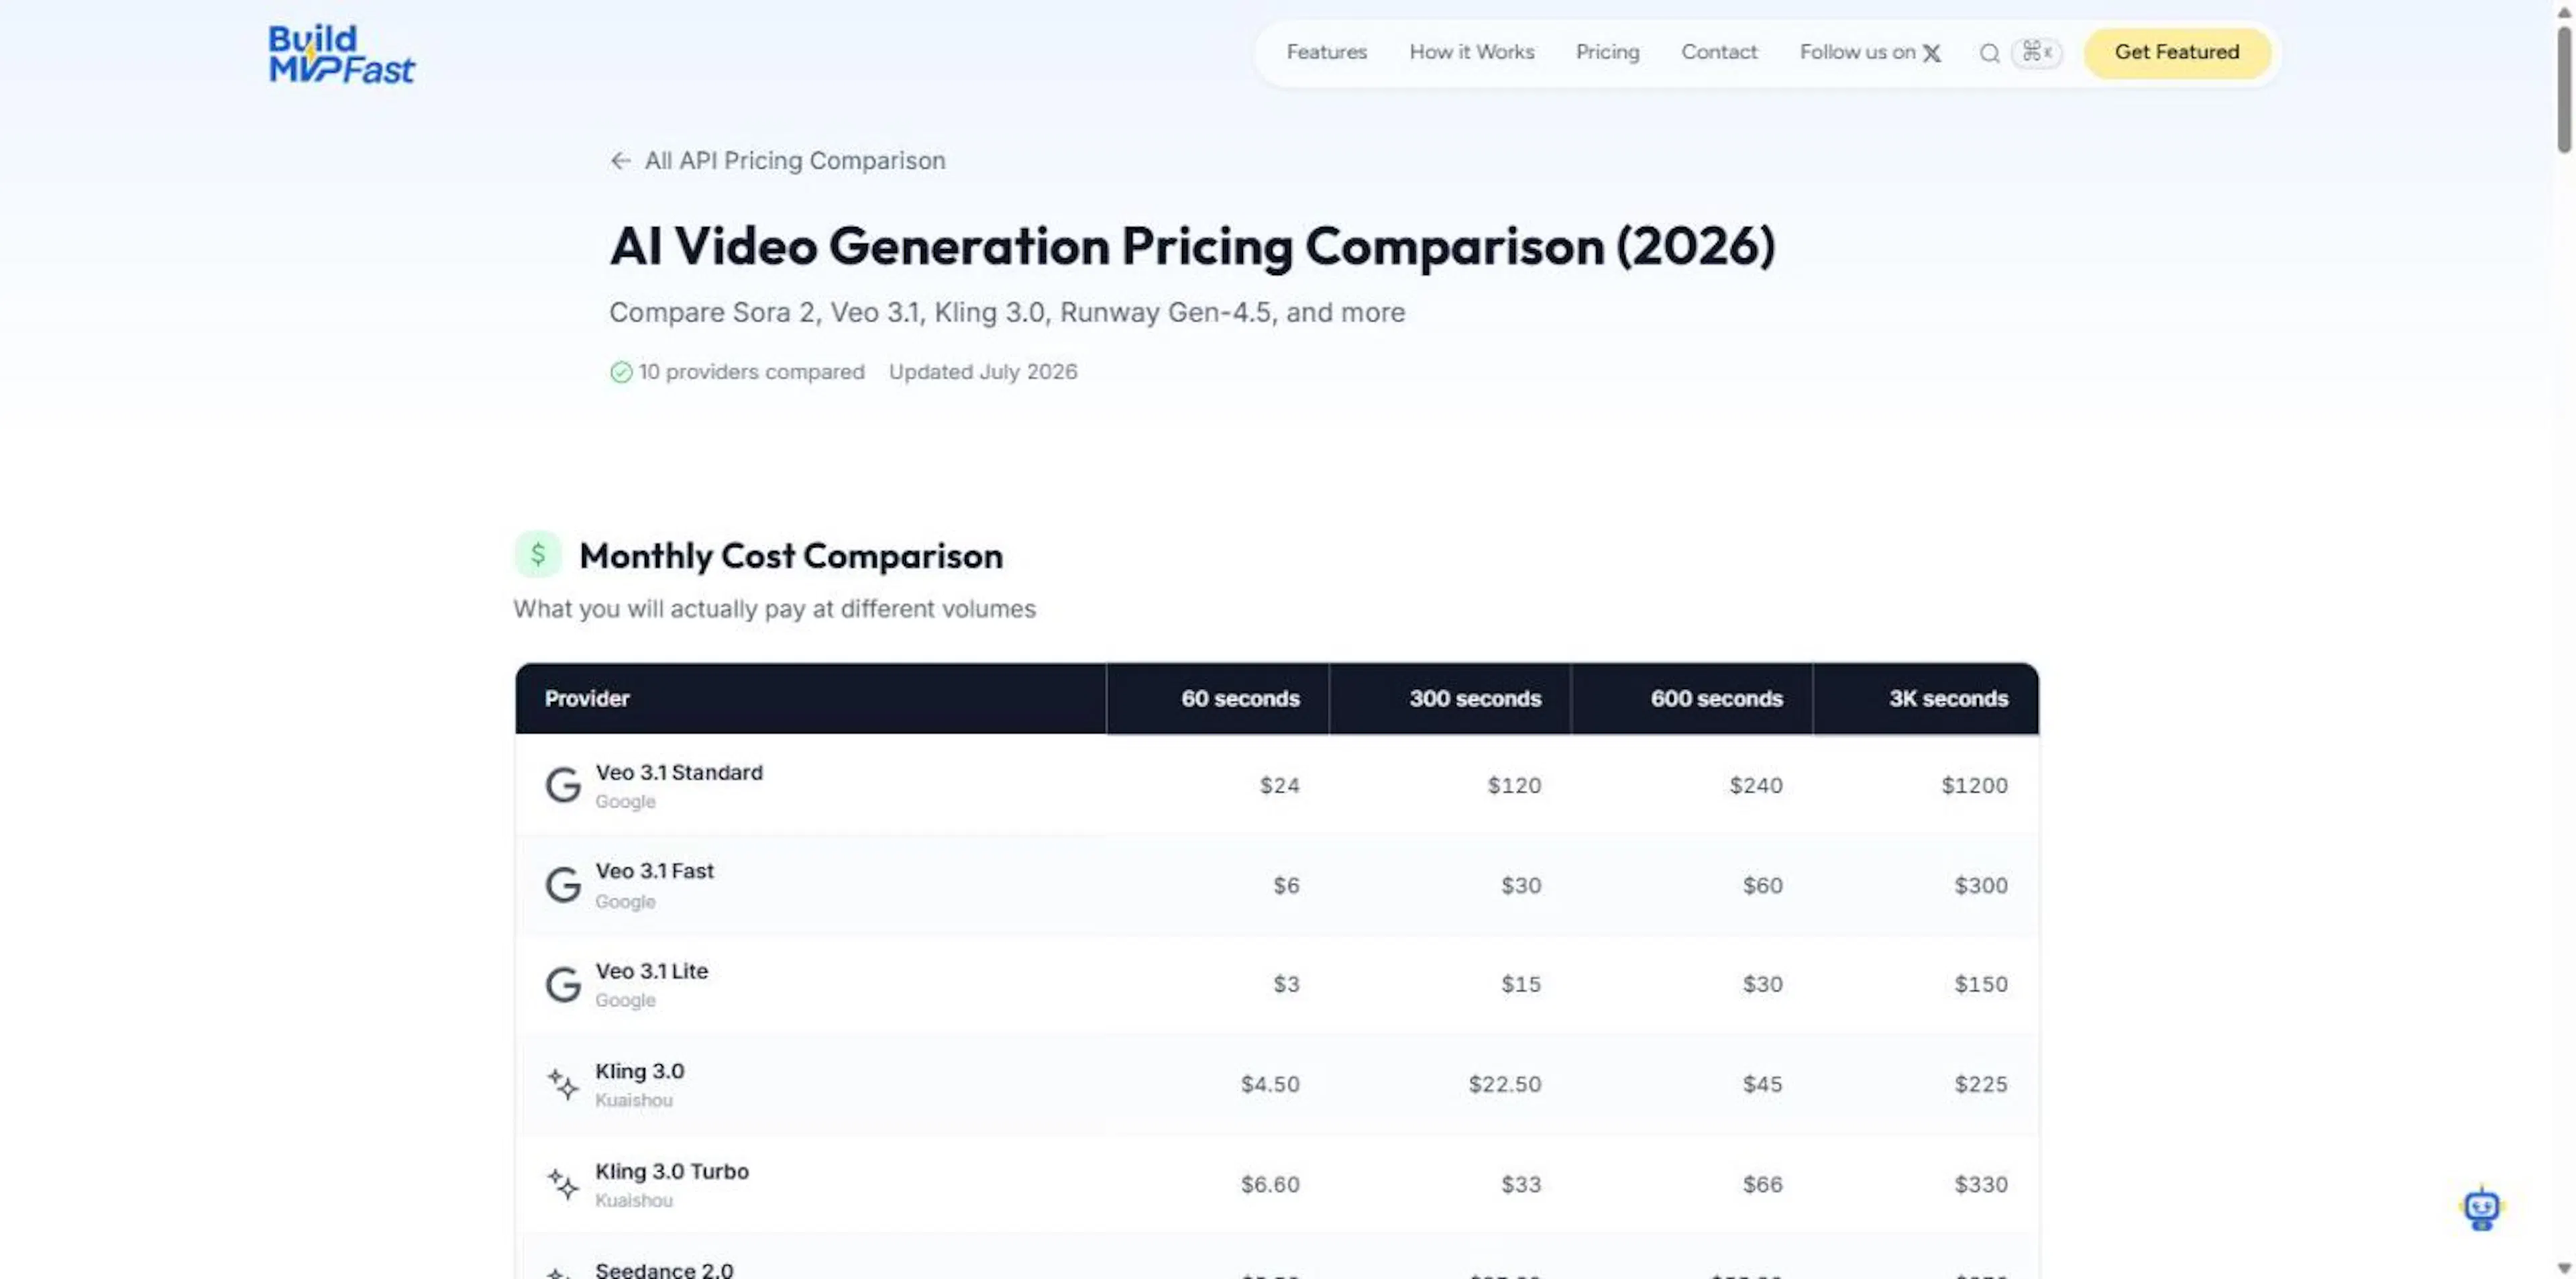Open the Features nav item

tap(1326, 52)
